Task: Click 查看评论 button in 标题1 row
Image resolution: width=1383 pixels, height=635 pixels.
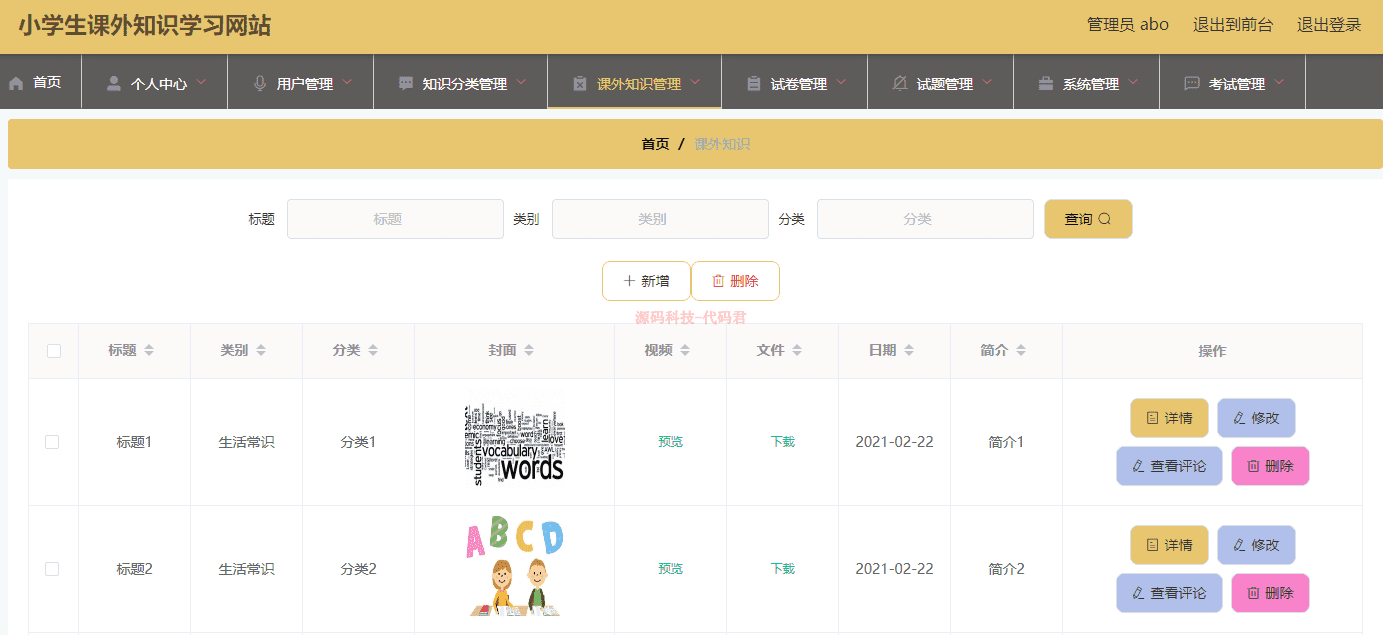Action: pos(1169,466)
